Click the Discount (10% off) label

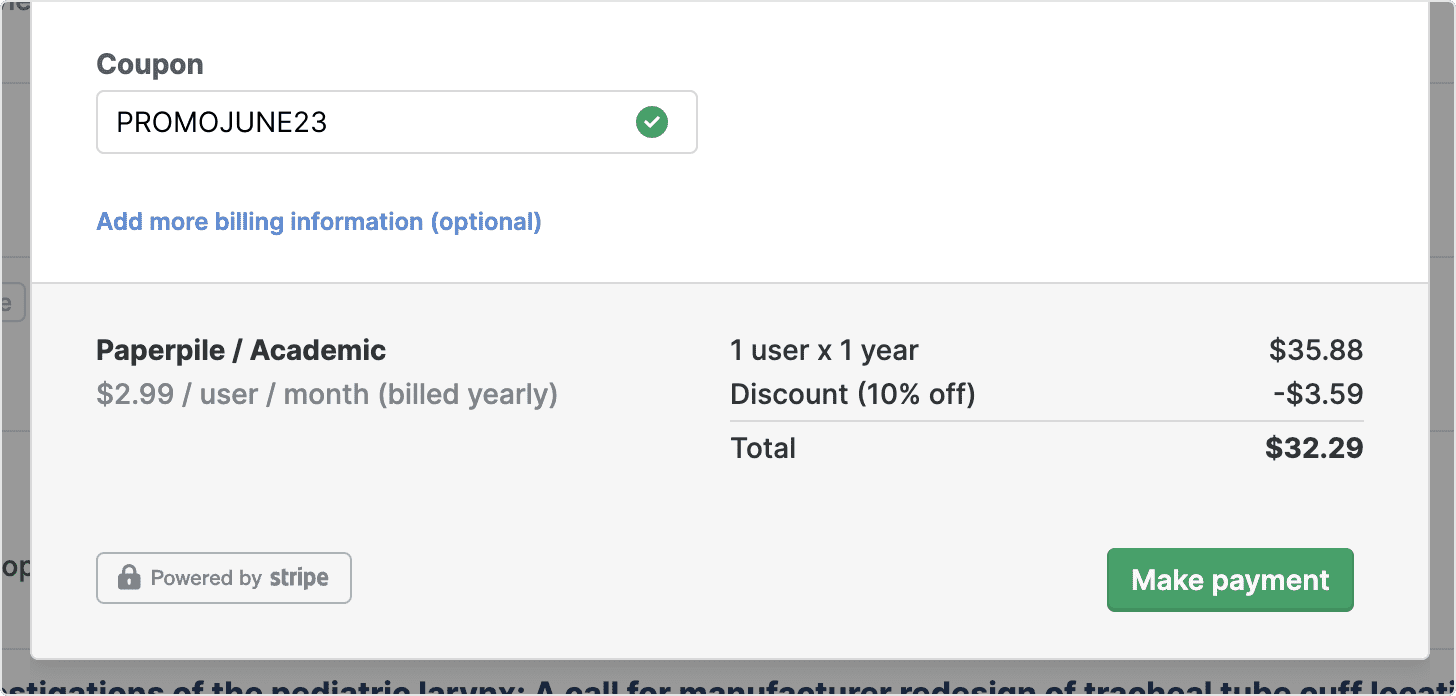[852, 394]
